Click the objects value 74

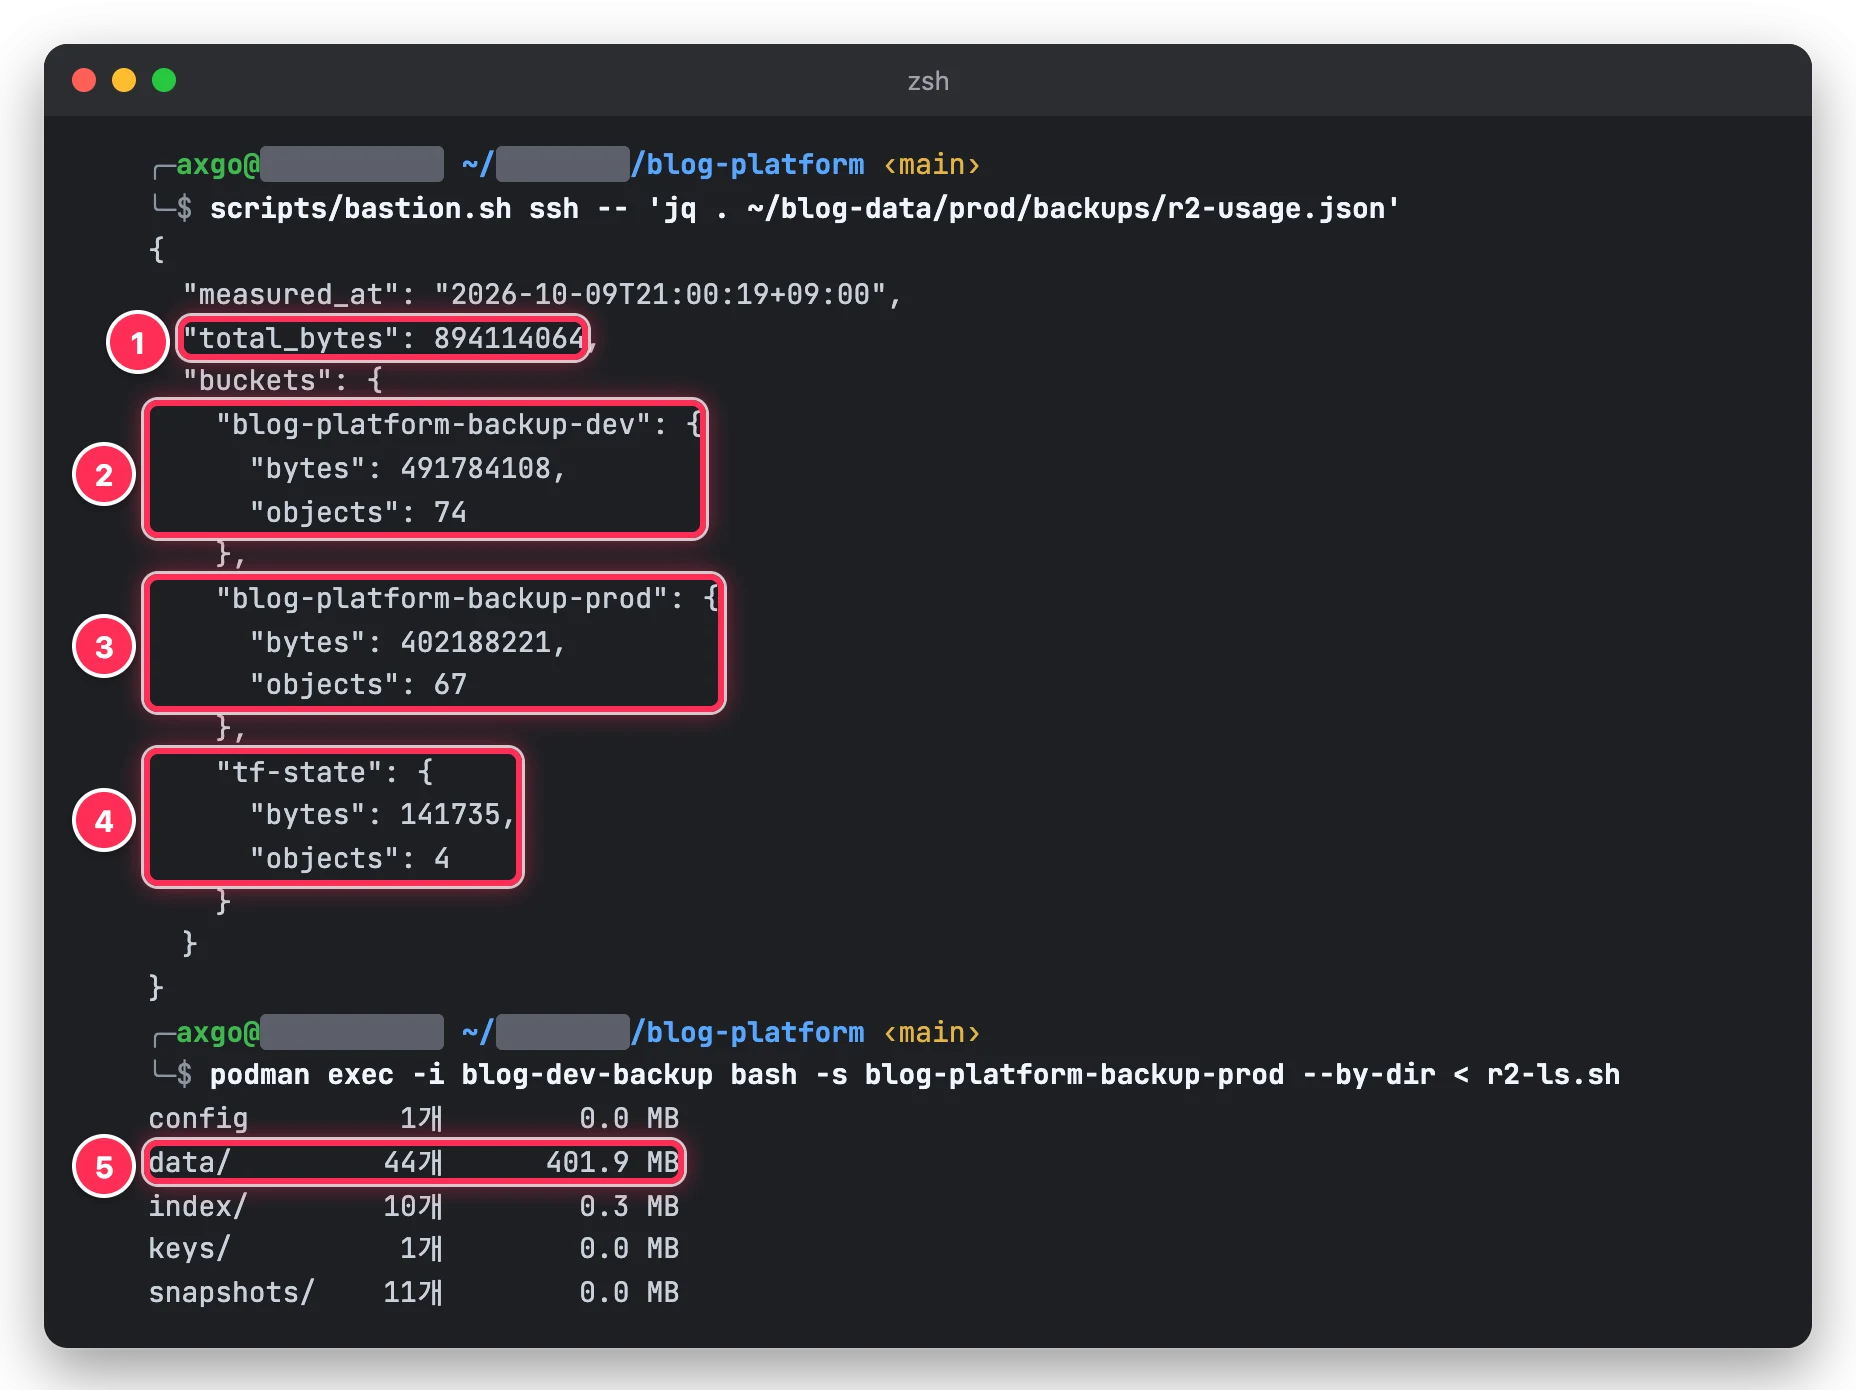pyautogui.click(x=450, y=512)
